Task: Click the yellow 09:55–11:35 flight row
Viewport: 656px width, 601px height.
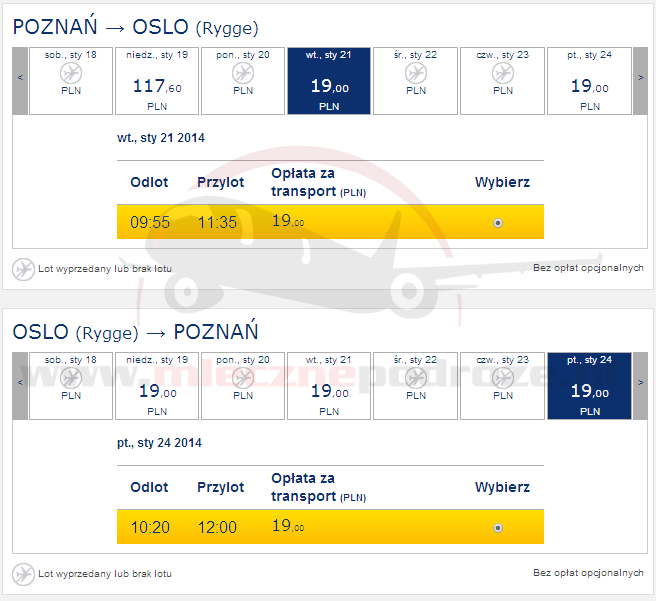Action: coord(330,222)
